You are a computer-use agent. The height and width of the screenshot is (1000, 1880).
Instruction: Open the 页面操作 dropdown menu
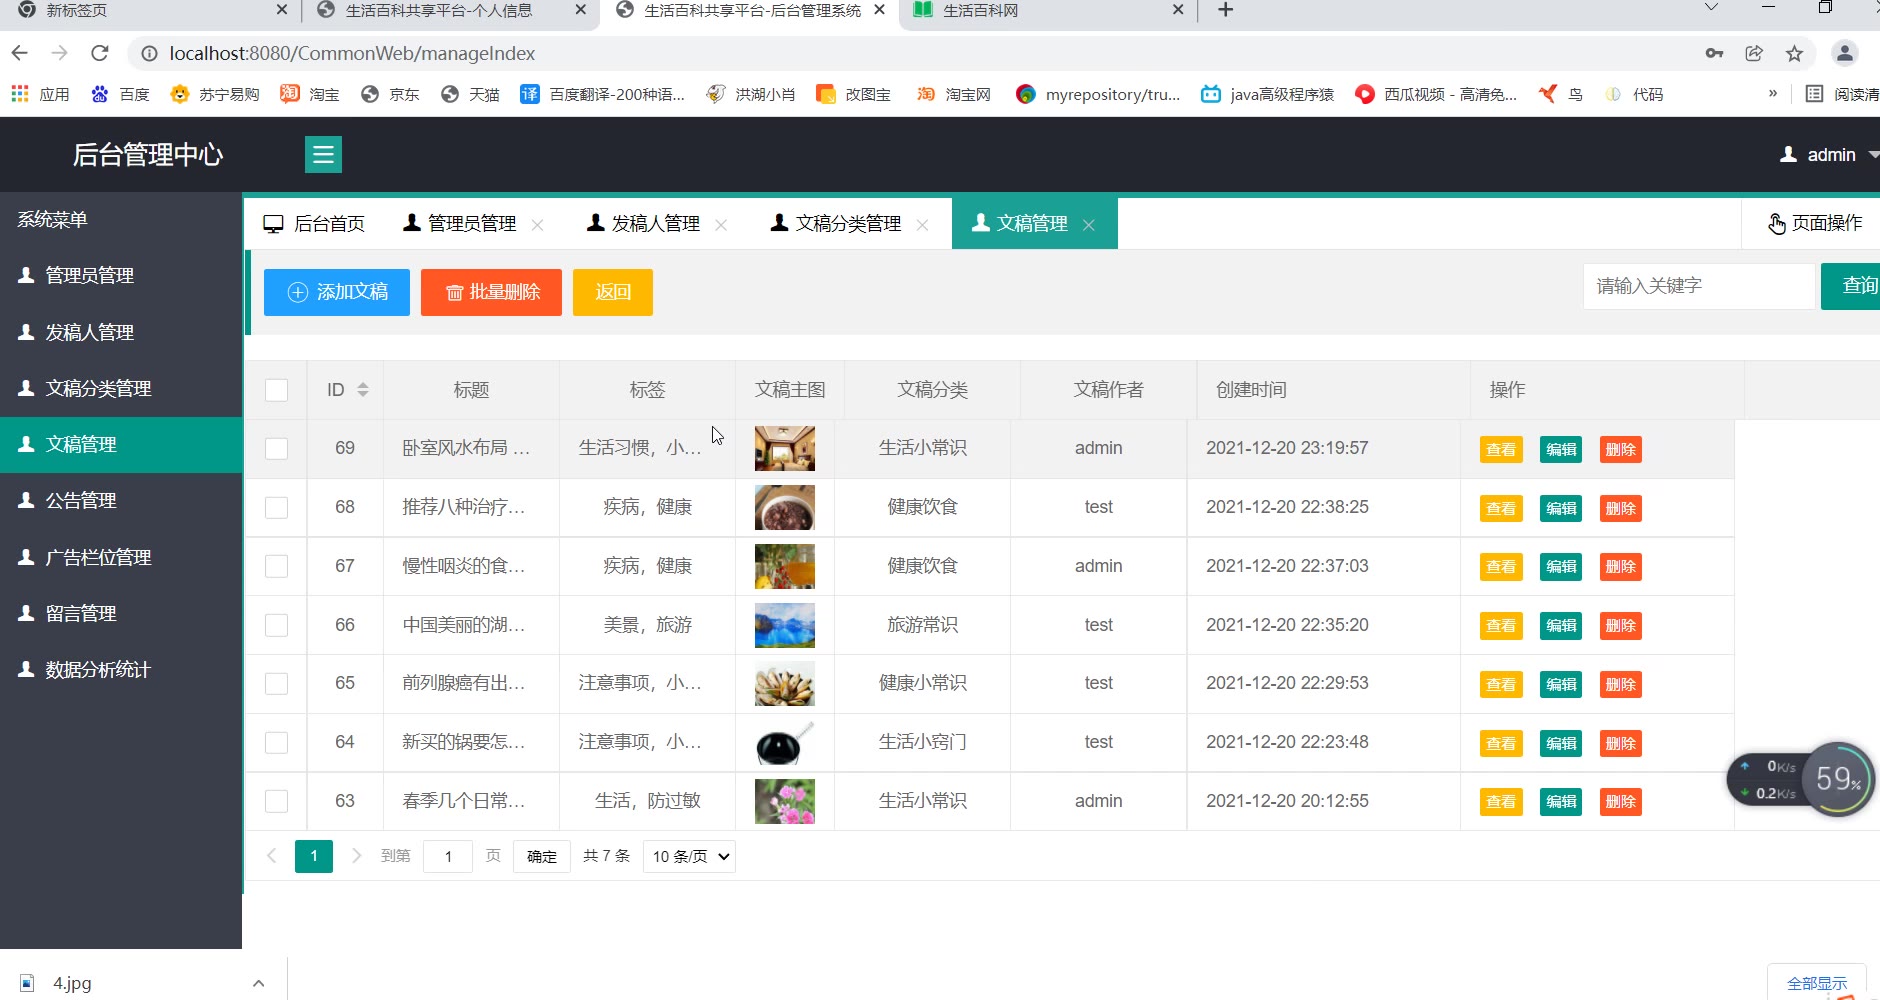[1814, 223]
